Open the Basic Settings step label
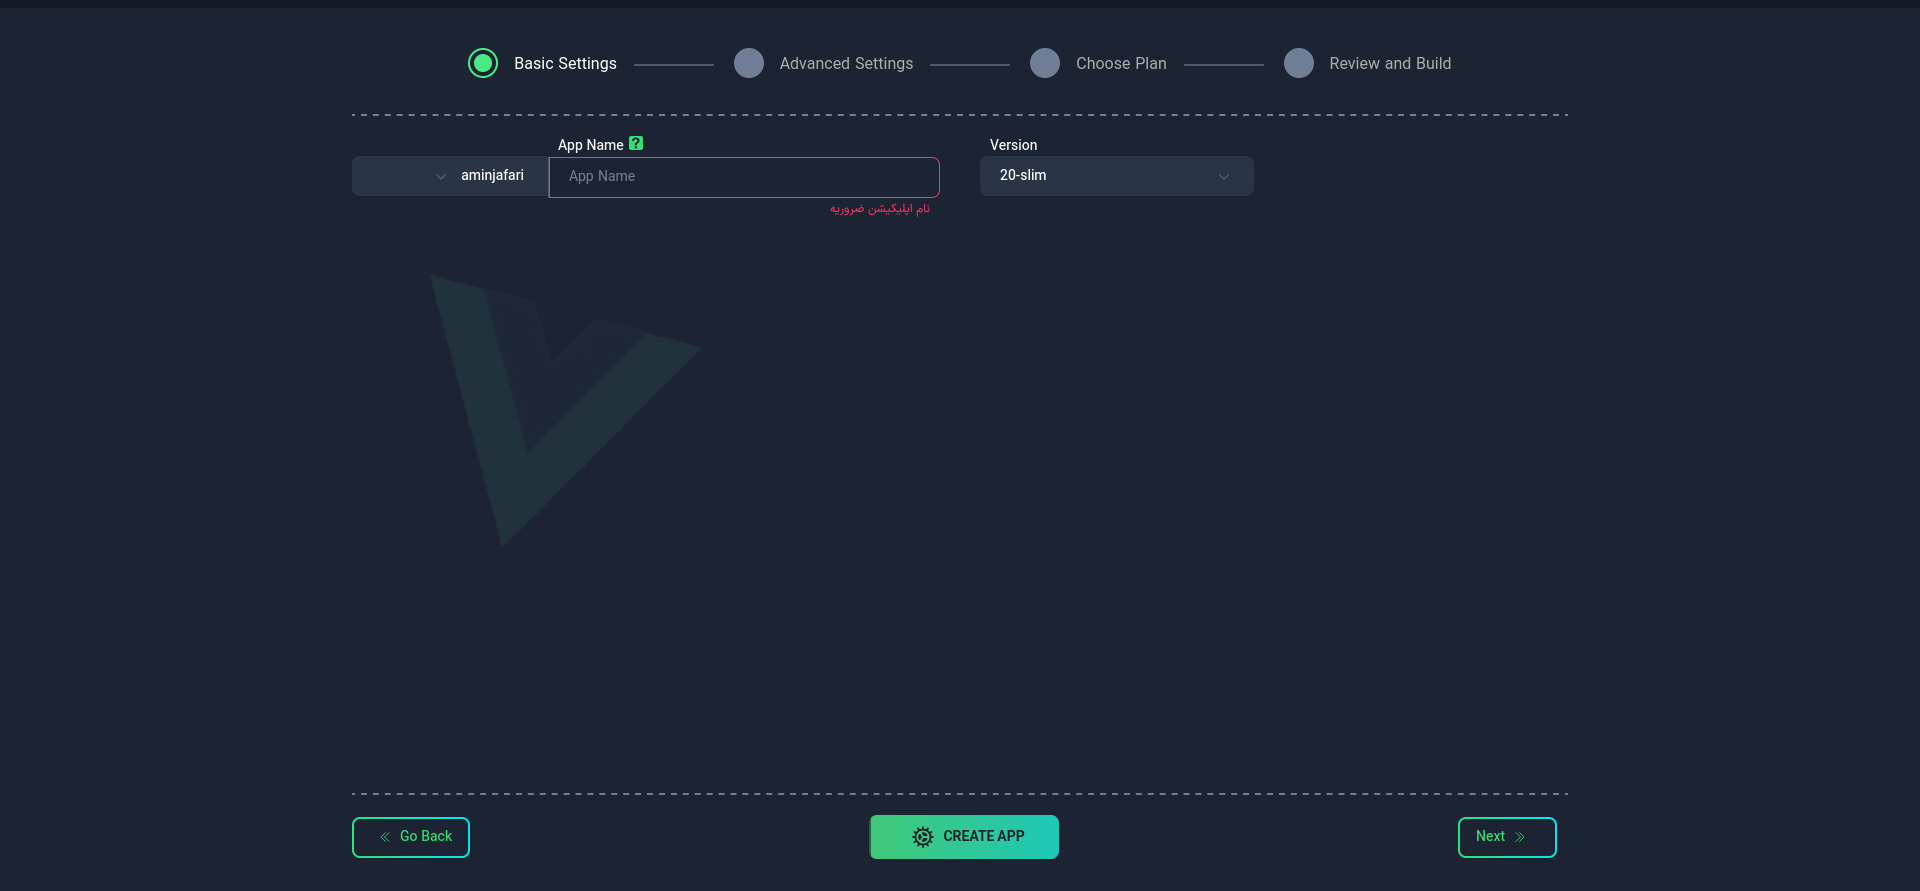Image resolution: width=1920 pixels, height=891 pixels. [565, 63]
